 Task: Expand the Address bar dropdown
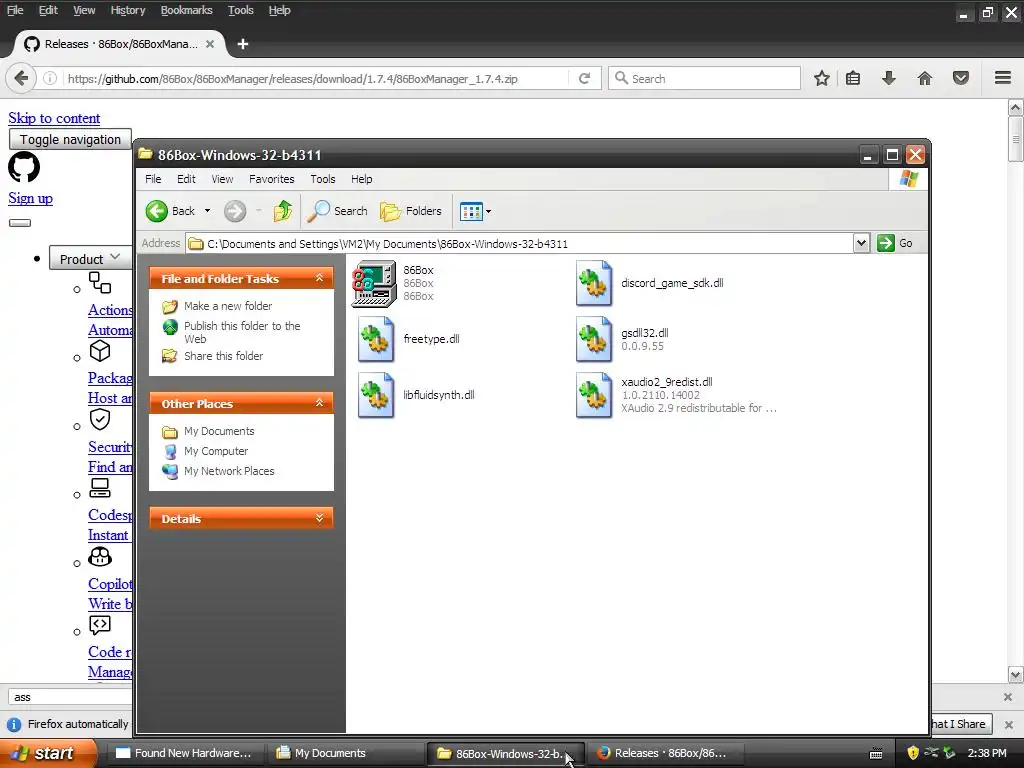861,243
